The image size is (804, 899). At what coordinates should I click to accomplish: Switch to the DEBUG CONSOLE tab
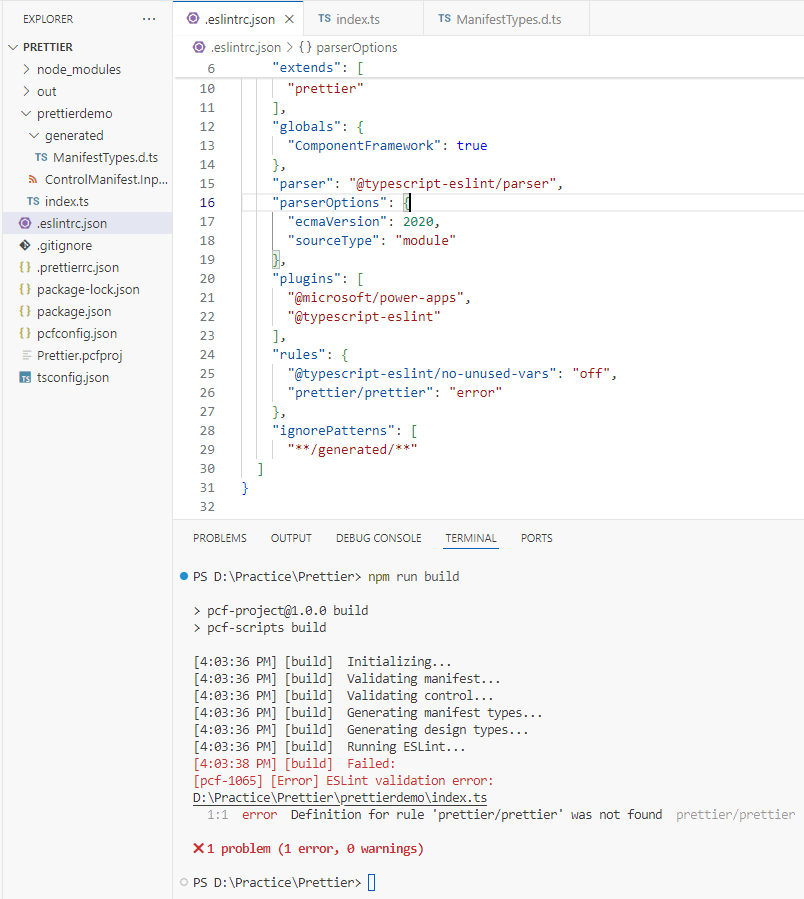[x=378, y=538]
